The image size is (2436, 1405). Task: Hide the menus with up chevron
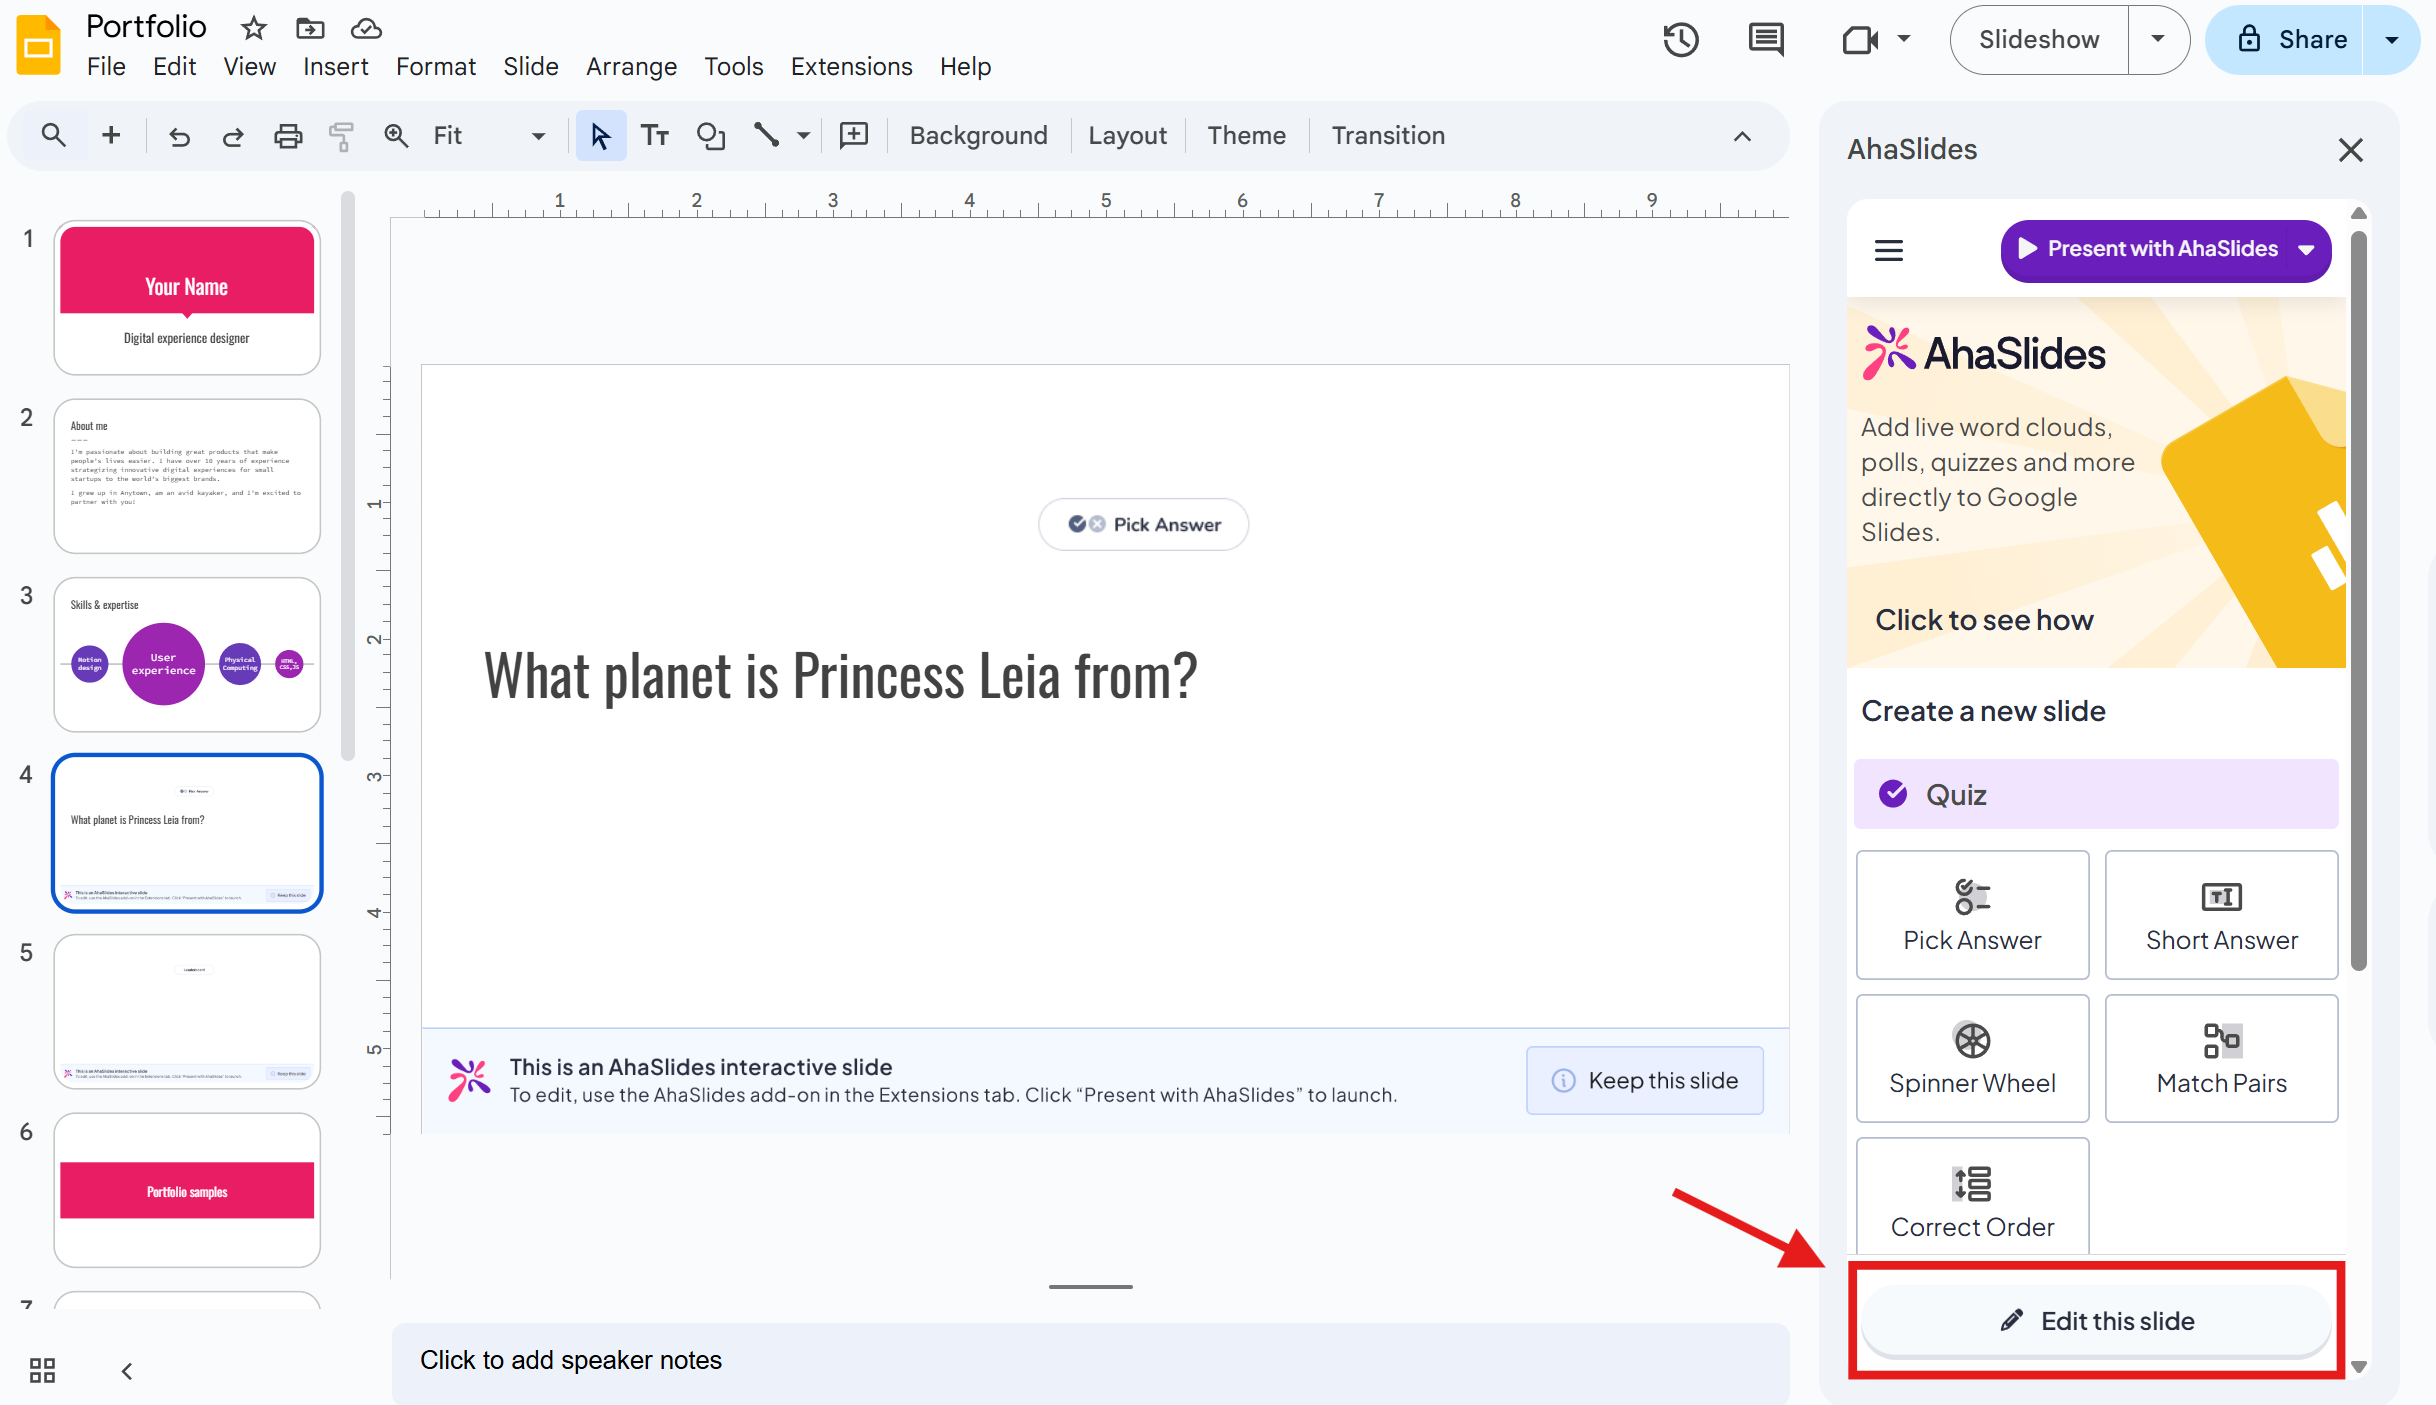click(1742, 136)
